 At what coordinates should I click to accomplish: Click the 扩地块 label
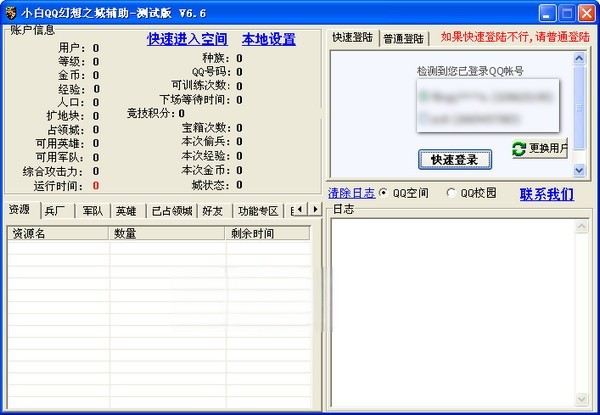pyautogui.click(x=65, y=116)
